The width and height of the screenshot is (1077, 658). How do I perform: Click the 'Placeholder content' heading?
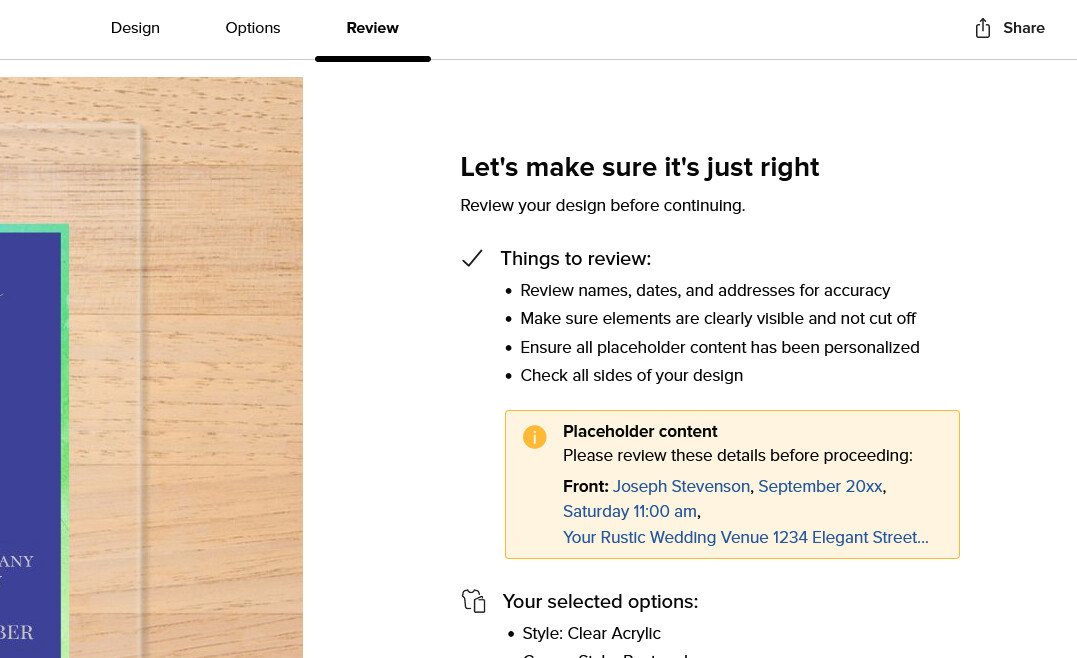(x=640, y=431)
